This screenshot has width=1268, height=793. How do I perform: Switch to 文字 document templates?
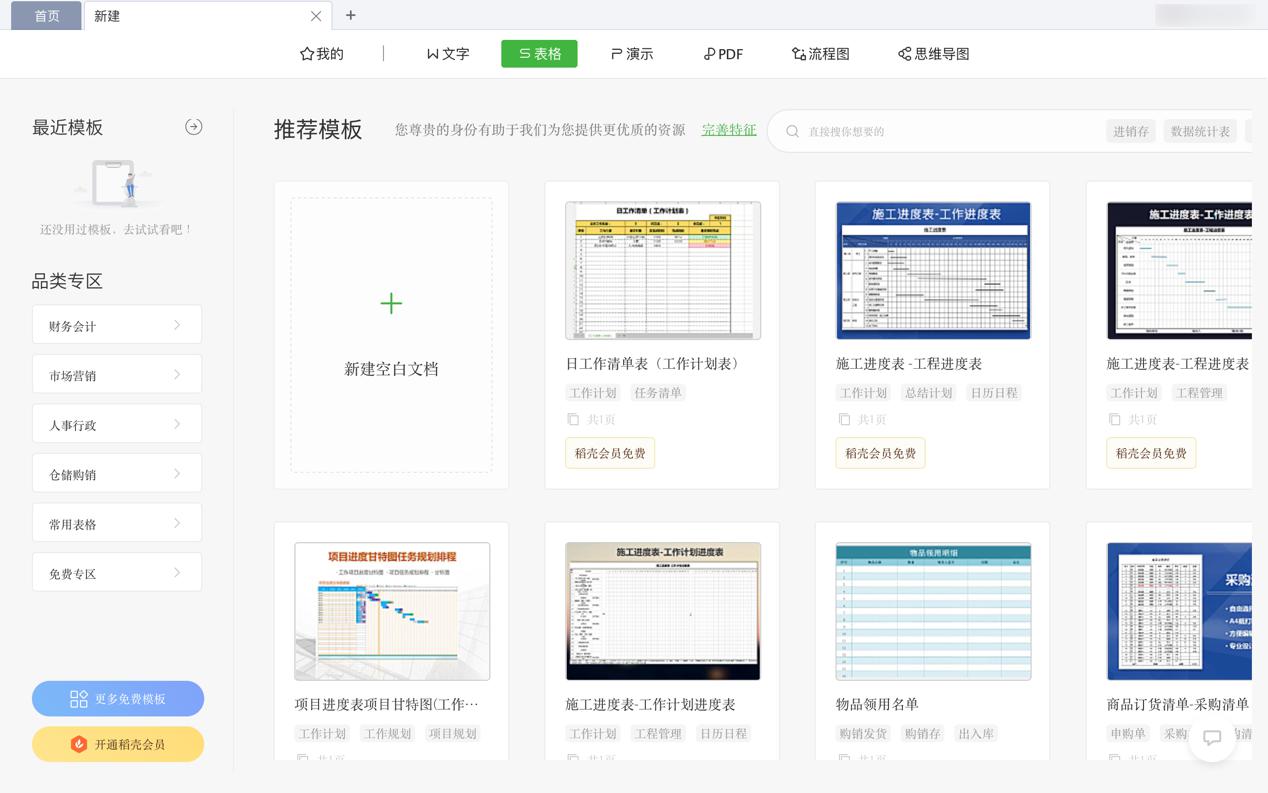[x=447, y=54]
